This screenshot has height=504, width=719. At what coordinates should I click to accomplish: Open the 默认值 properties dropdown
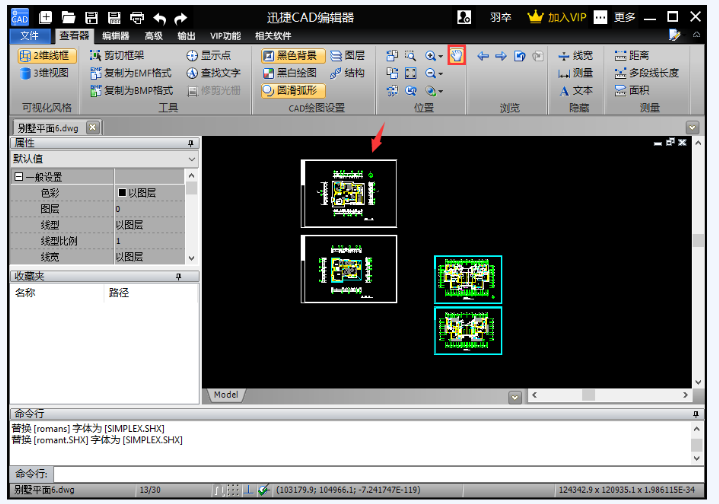pos(100,159)
